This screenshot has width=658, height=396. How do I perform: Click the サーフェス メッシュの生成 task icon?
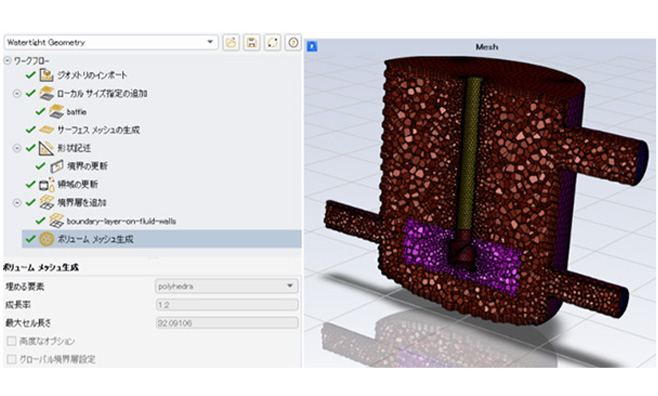pos(46,130)
